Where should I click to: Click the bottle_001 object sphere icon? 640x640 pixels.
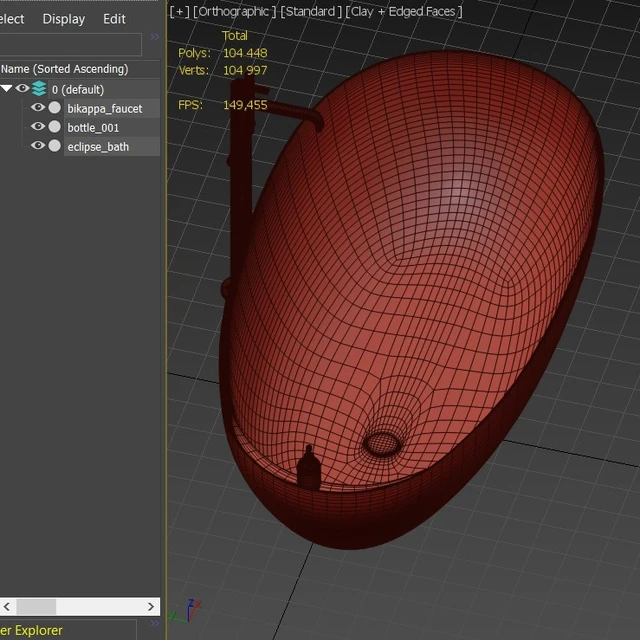(x=54, y=127)
